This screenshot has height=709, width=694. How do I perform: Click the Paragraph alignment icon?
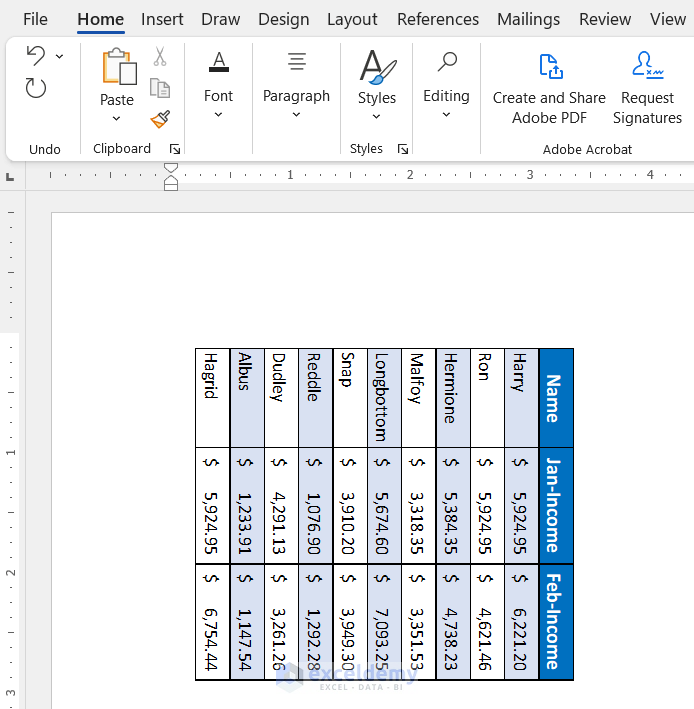(297, 61)
